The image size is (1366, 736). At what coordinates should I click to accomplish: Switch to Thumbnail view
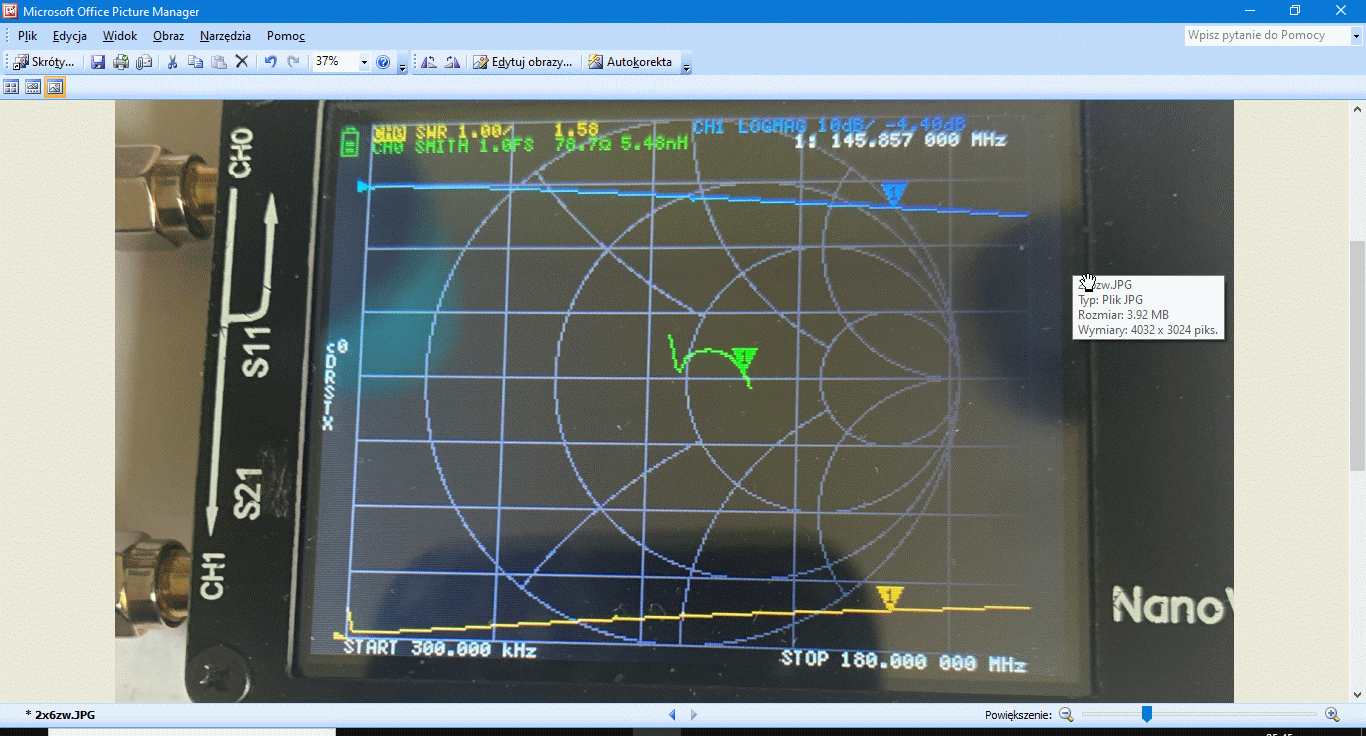point(12,87)
